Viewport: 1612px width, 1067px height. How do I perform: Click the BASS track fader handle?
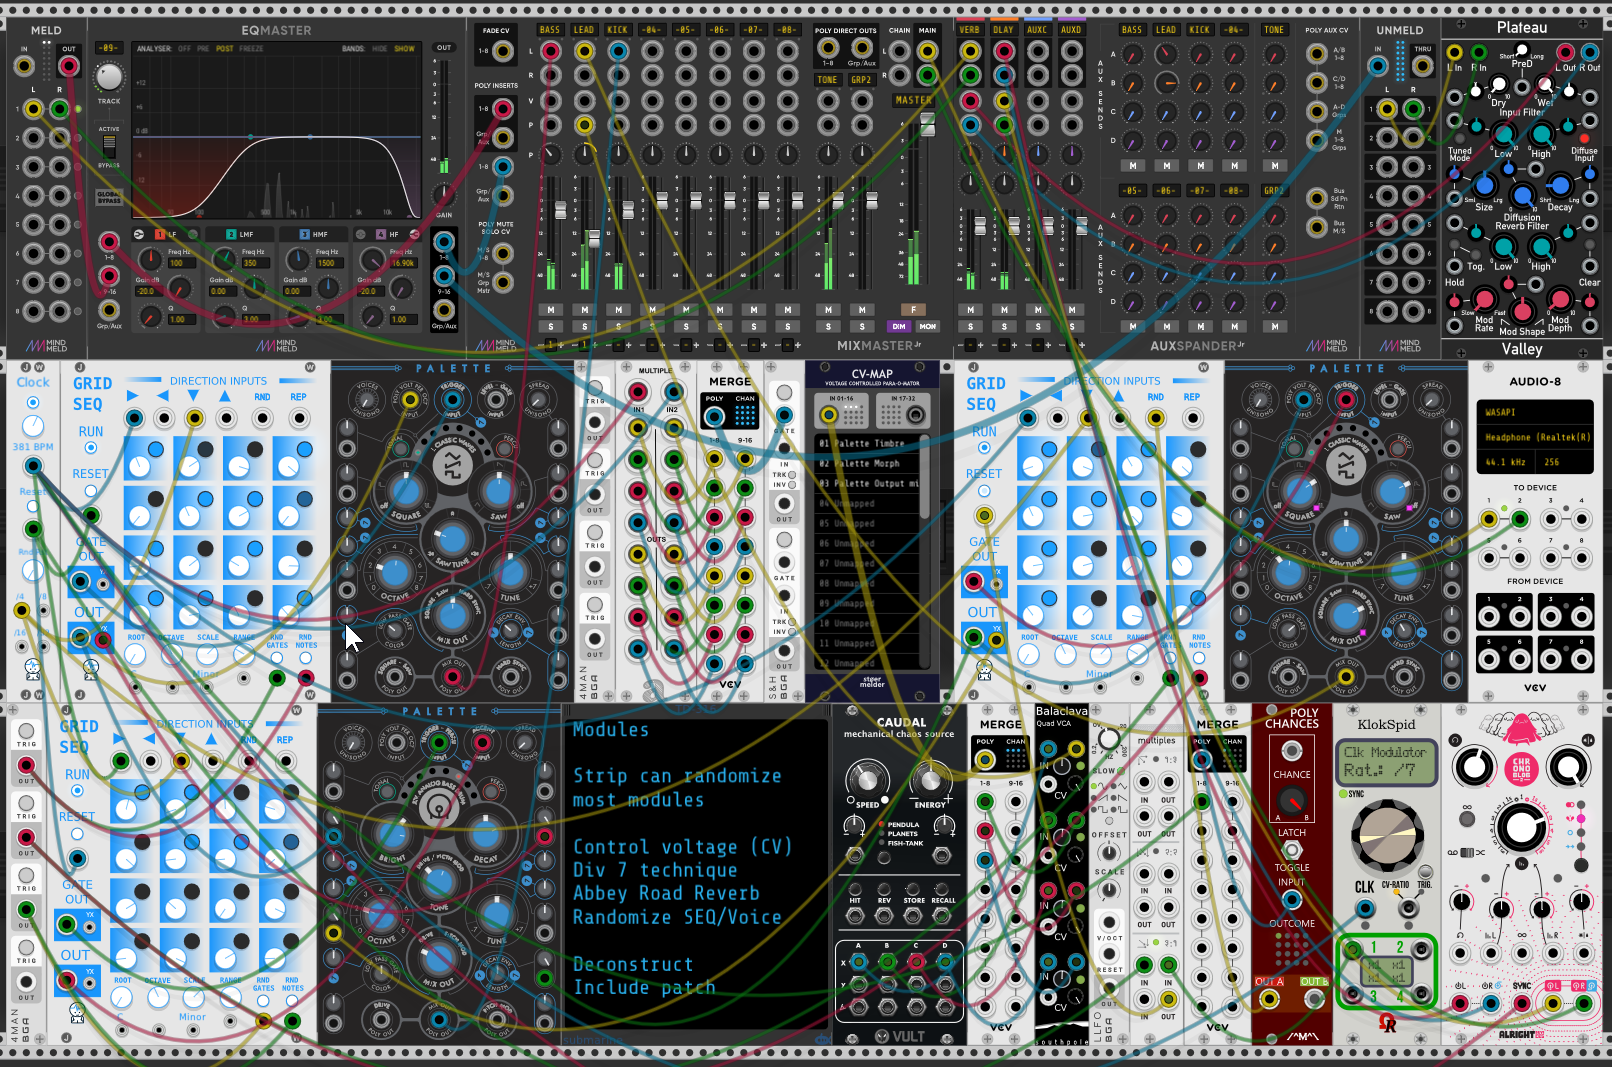click(x=561, y=210)
